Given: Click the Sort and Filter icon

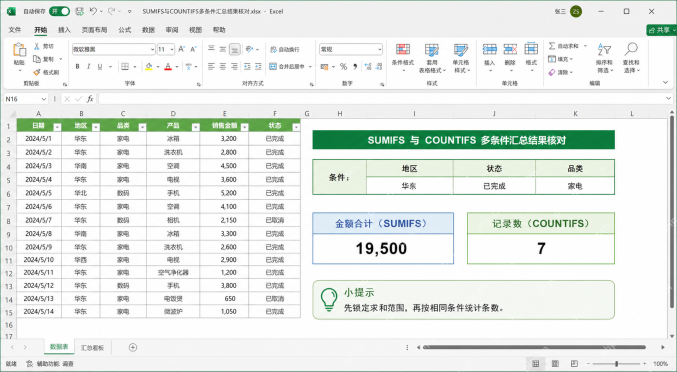Looking at the screenshot, I should [604, 50].
